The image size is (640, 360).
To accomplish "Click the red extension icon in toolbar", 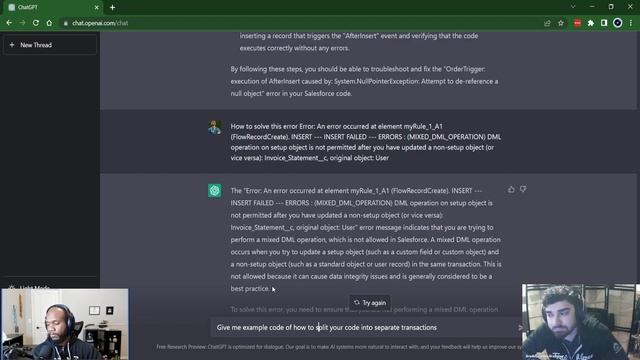I will (577, 23).
